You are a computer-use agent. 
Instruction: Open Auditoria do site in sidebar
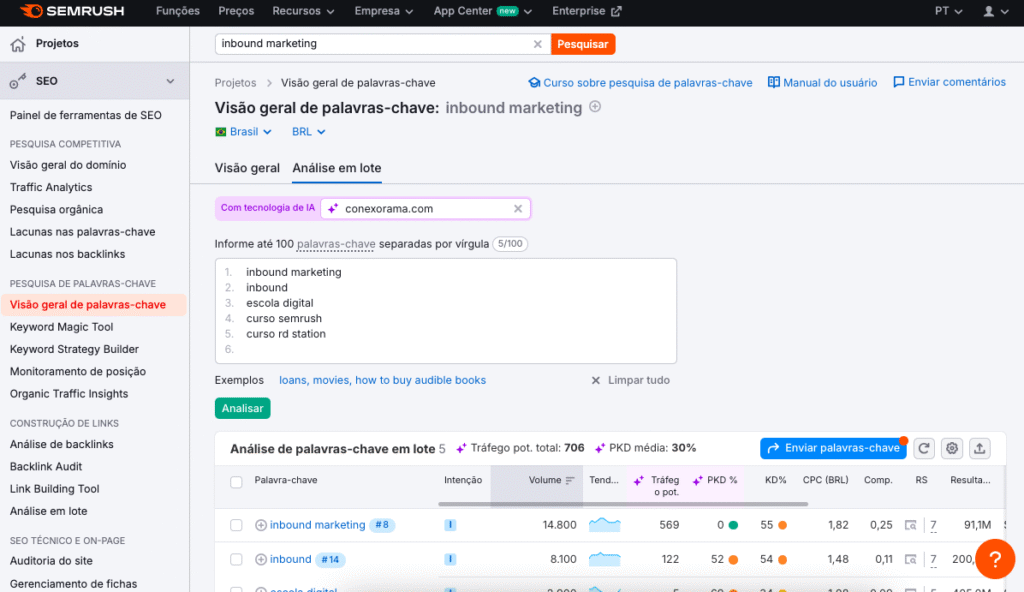coord(51,561)
